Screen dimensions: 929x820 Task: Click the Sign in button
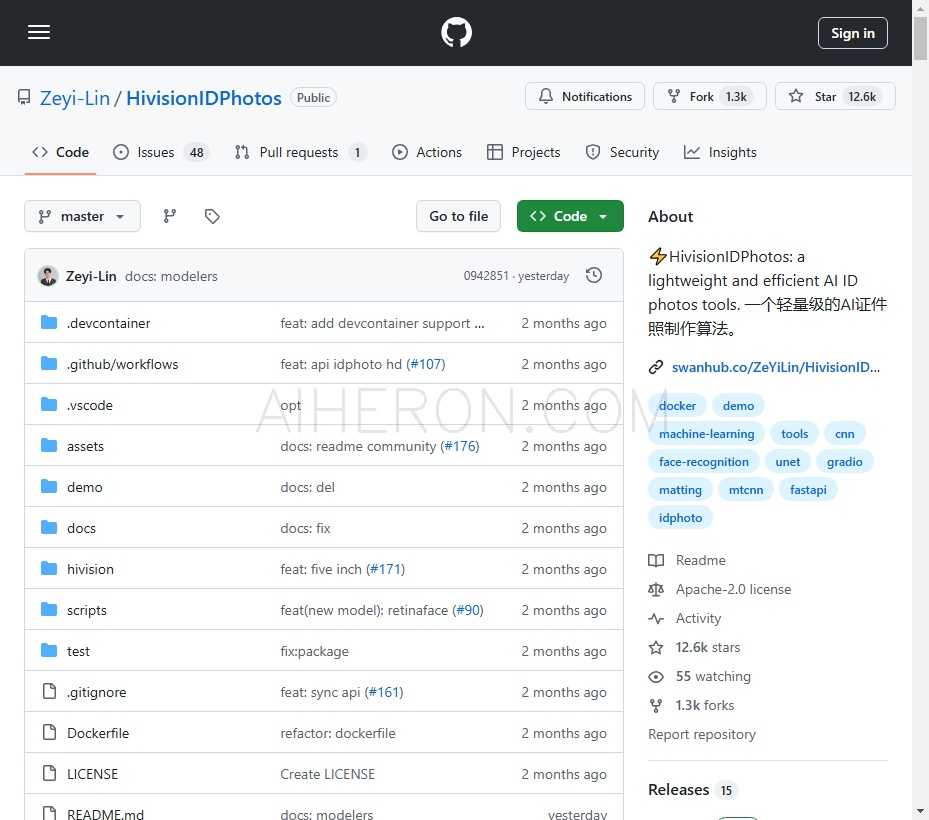click(853, 33)
